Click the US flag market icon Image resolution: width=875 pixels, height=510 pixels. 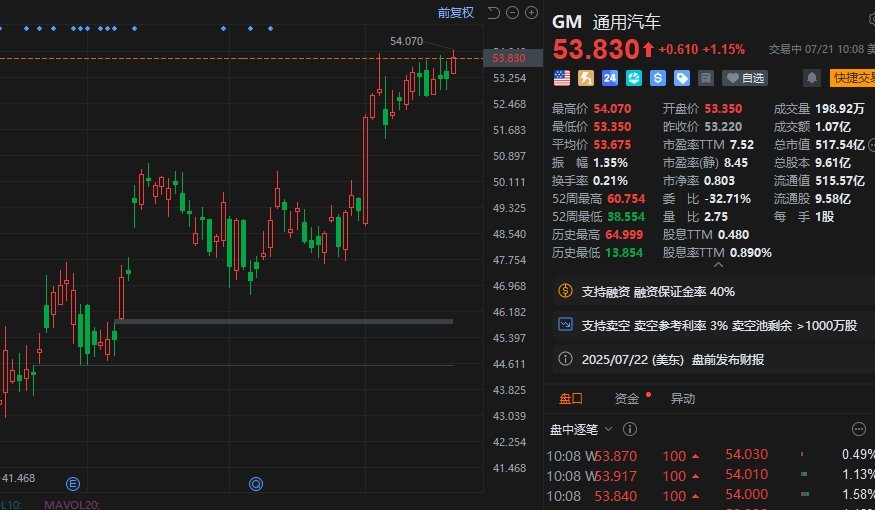click(x=562, y=78)
